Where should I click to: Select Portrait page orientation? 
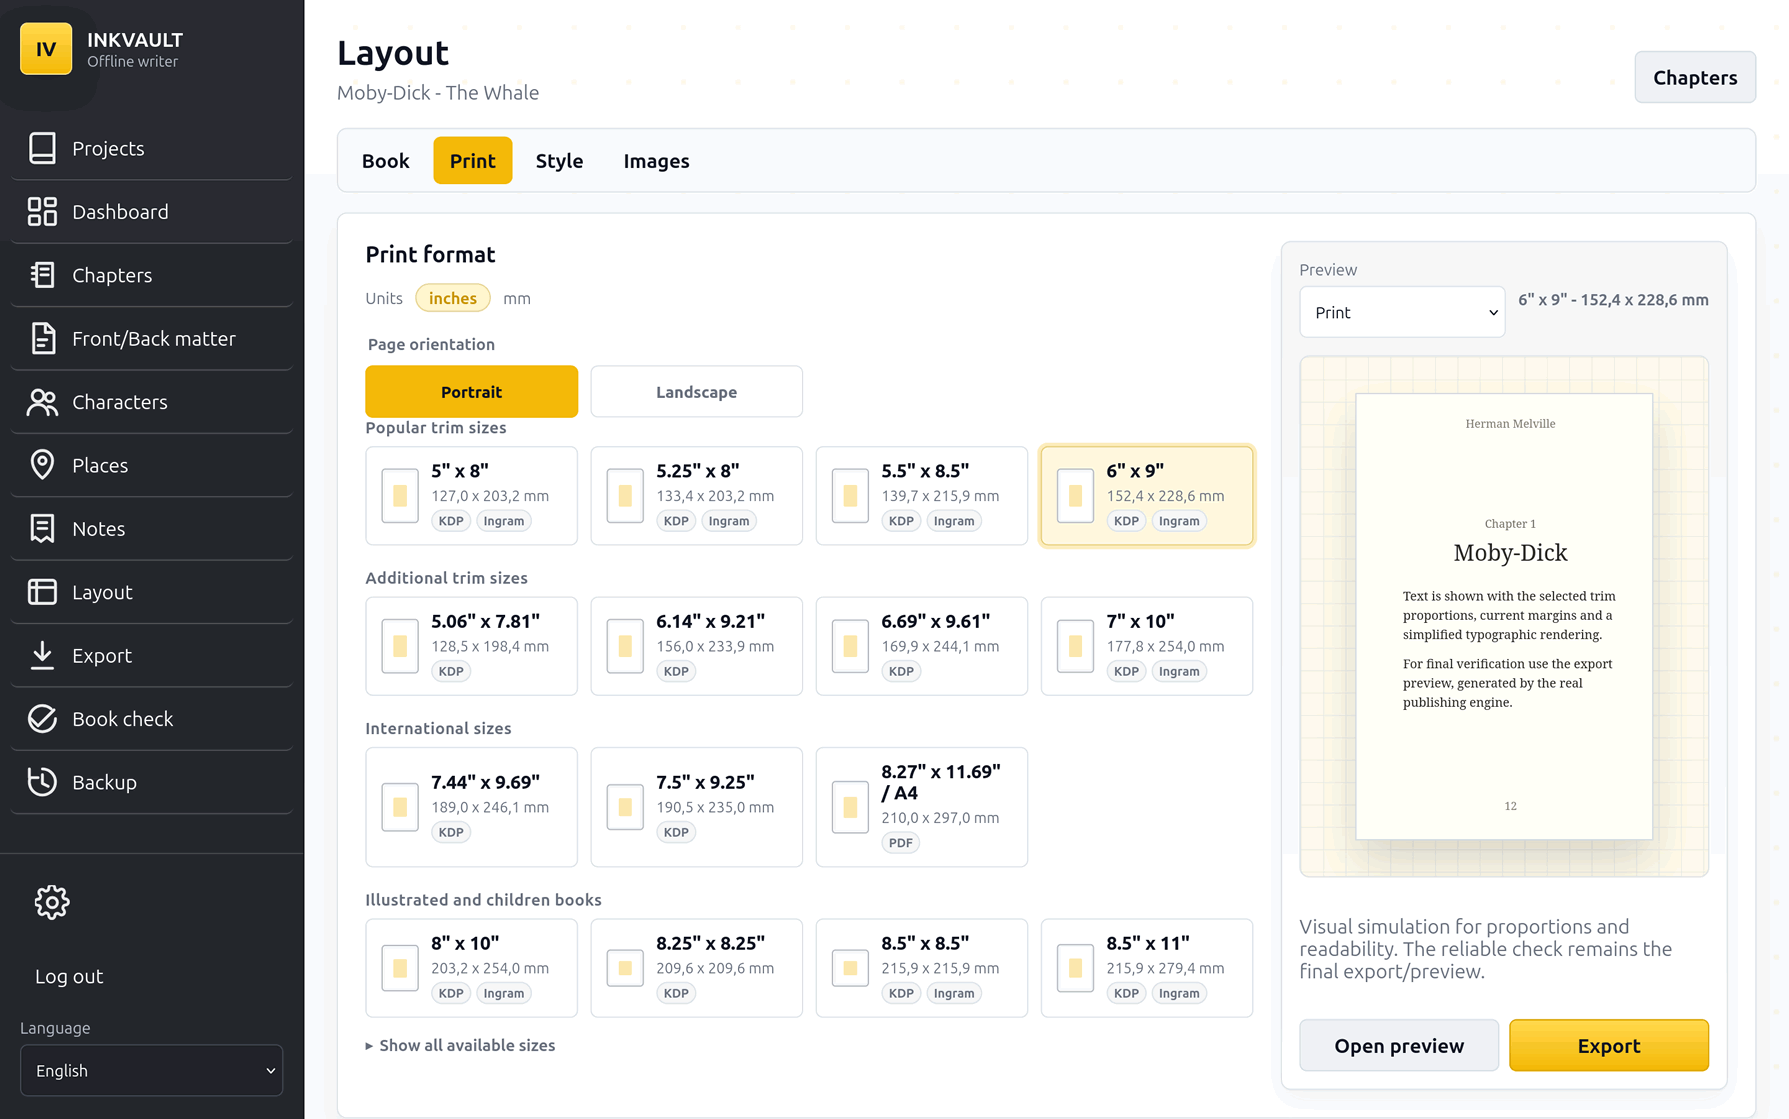coord(471,391)
